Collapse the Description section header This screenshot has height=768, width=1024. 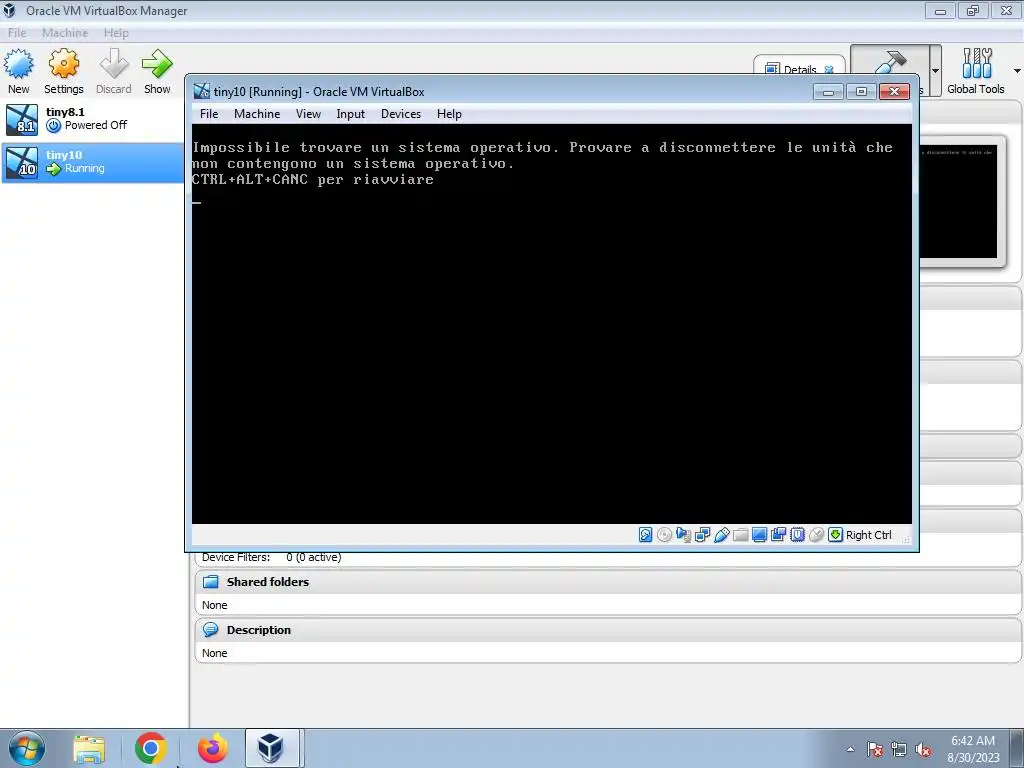coord(607,630)
